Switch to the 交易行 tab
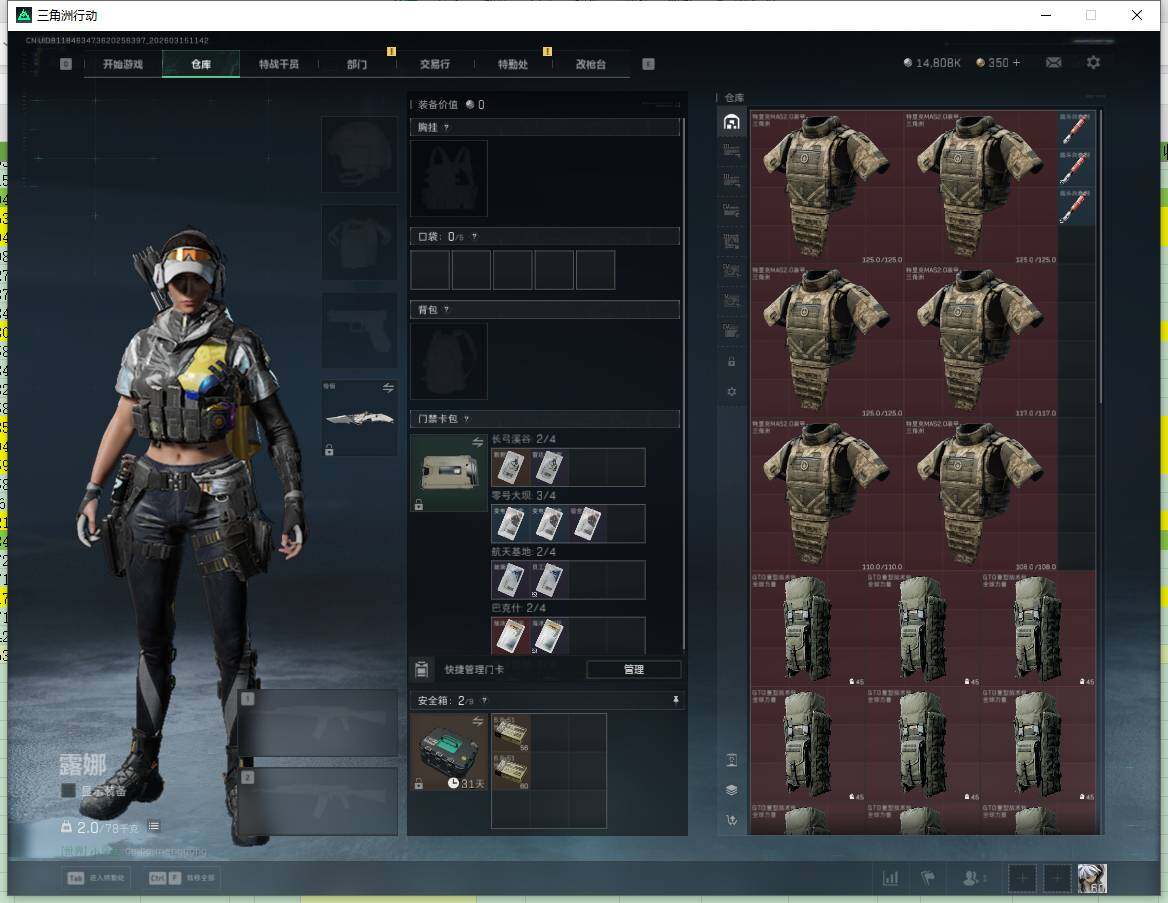Viewport: 1168px width, 903px height. (435, 64)
